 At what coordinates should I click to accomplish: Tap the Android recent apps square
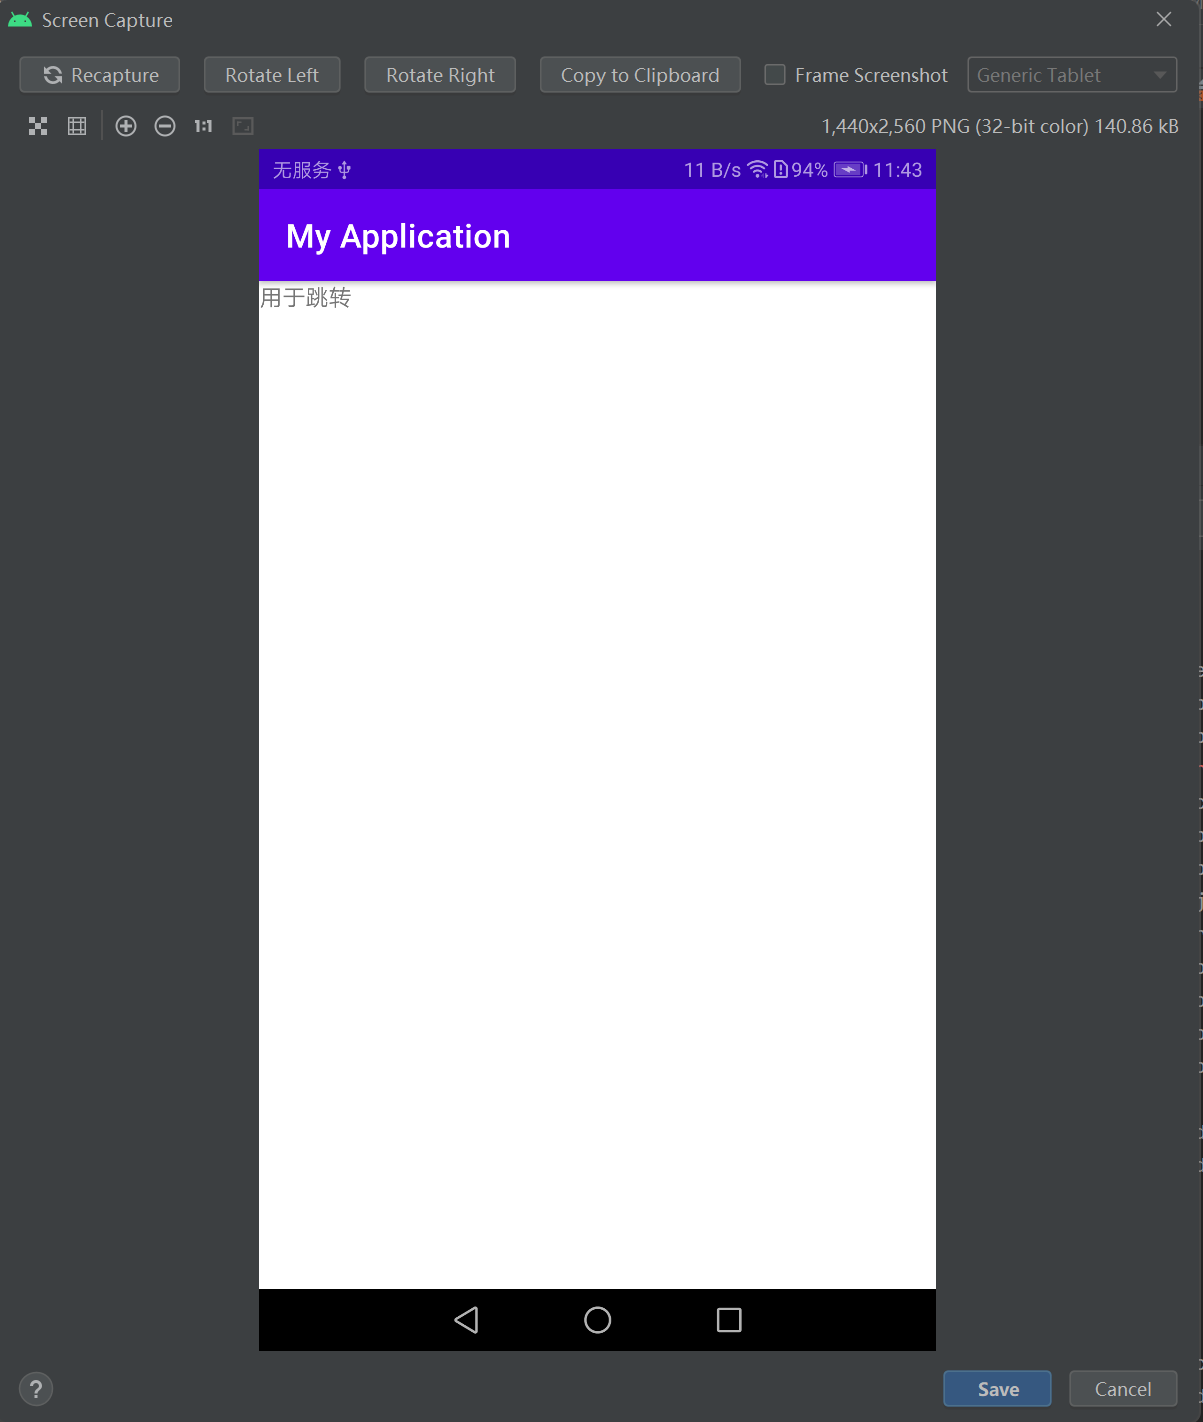[729, 1320]
